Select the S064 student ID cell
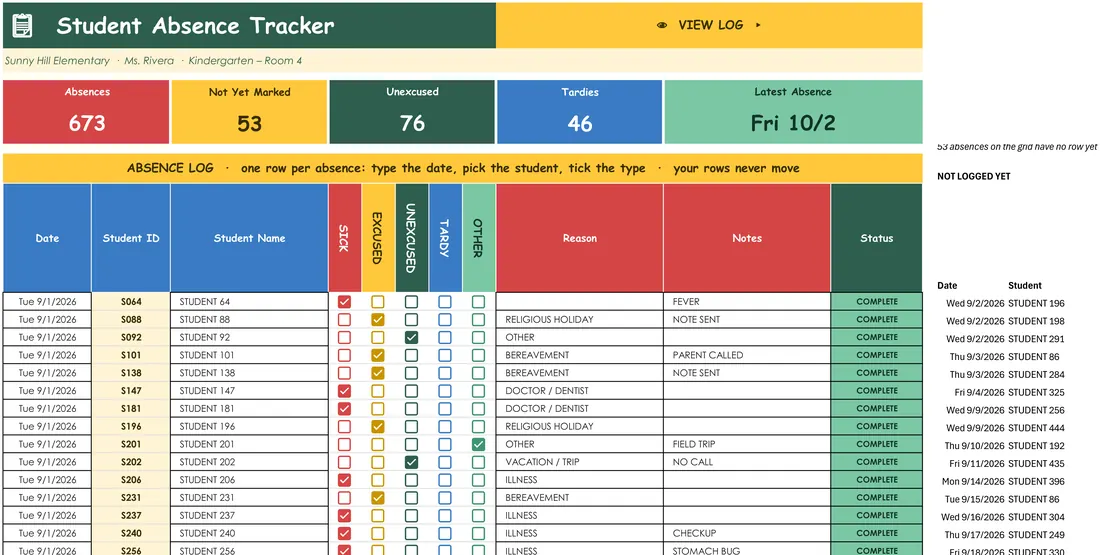The image size is (1100, 555). 130,302
